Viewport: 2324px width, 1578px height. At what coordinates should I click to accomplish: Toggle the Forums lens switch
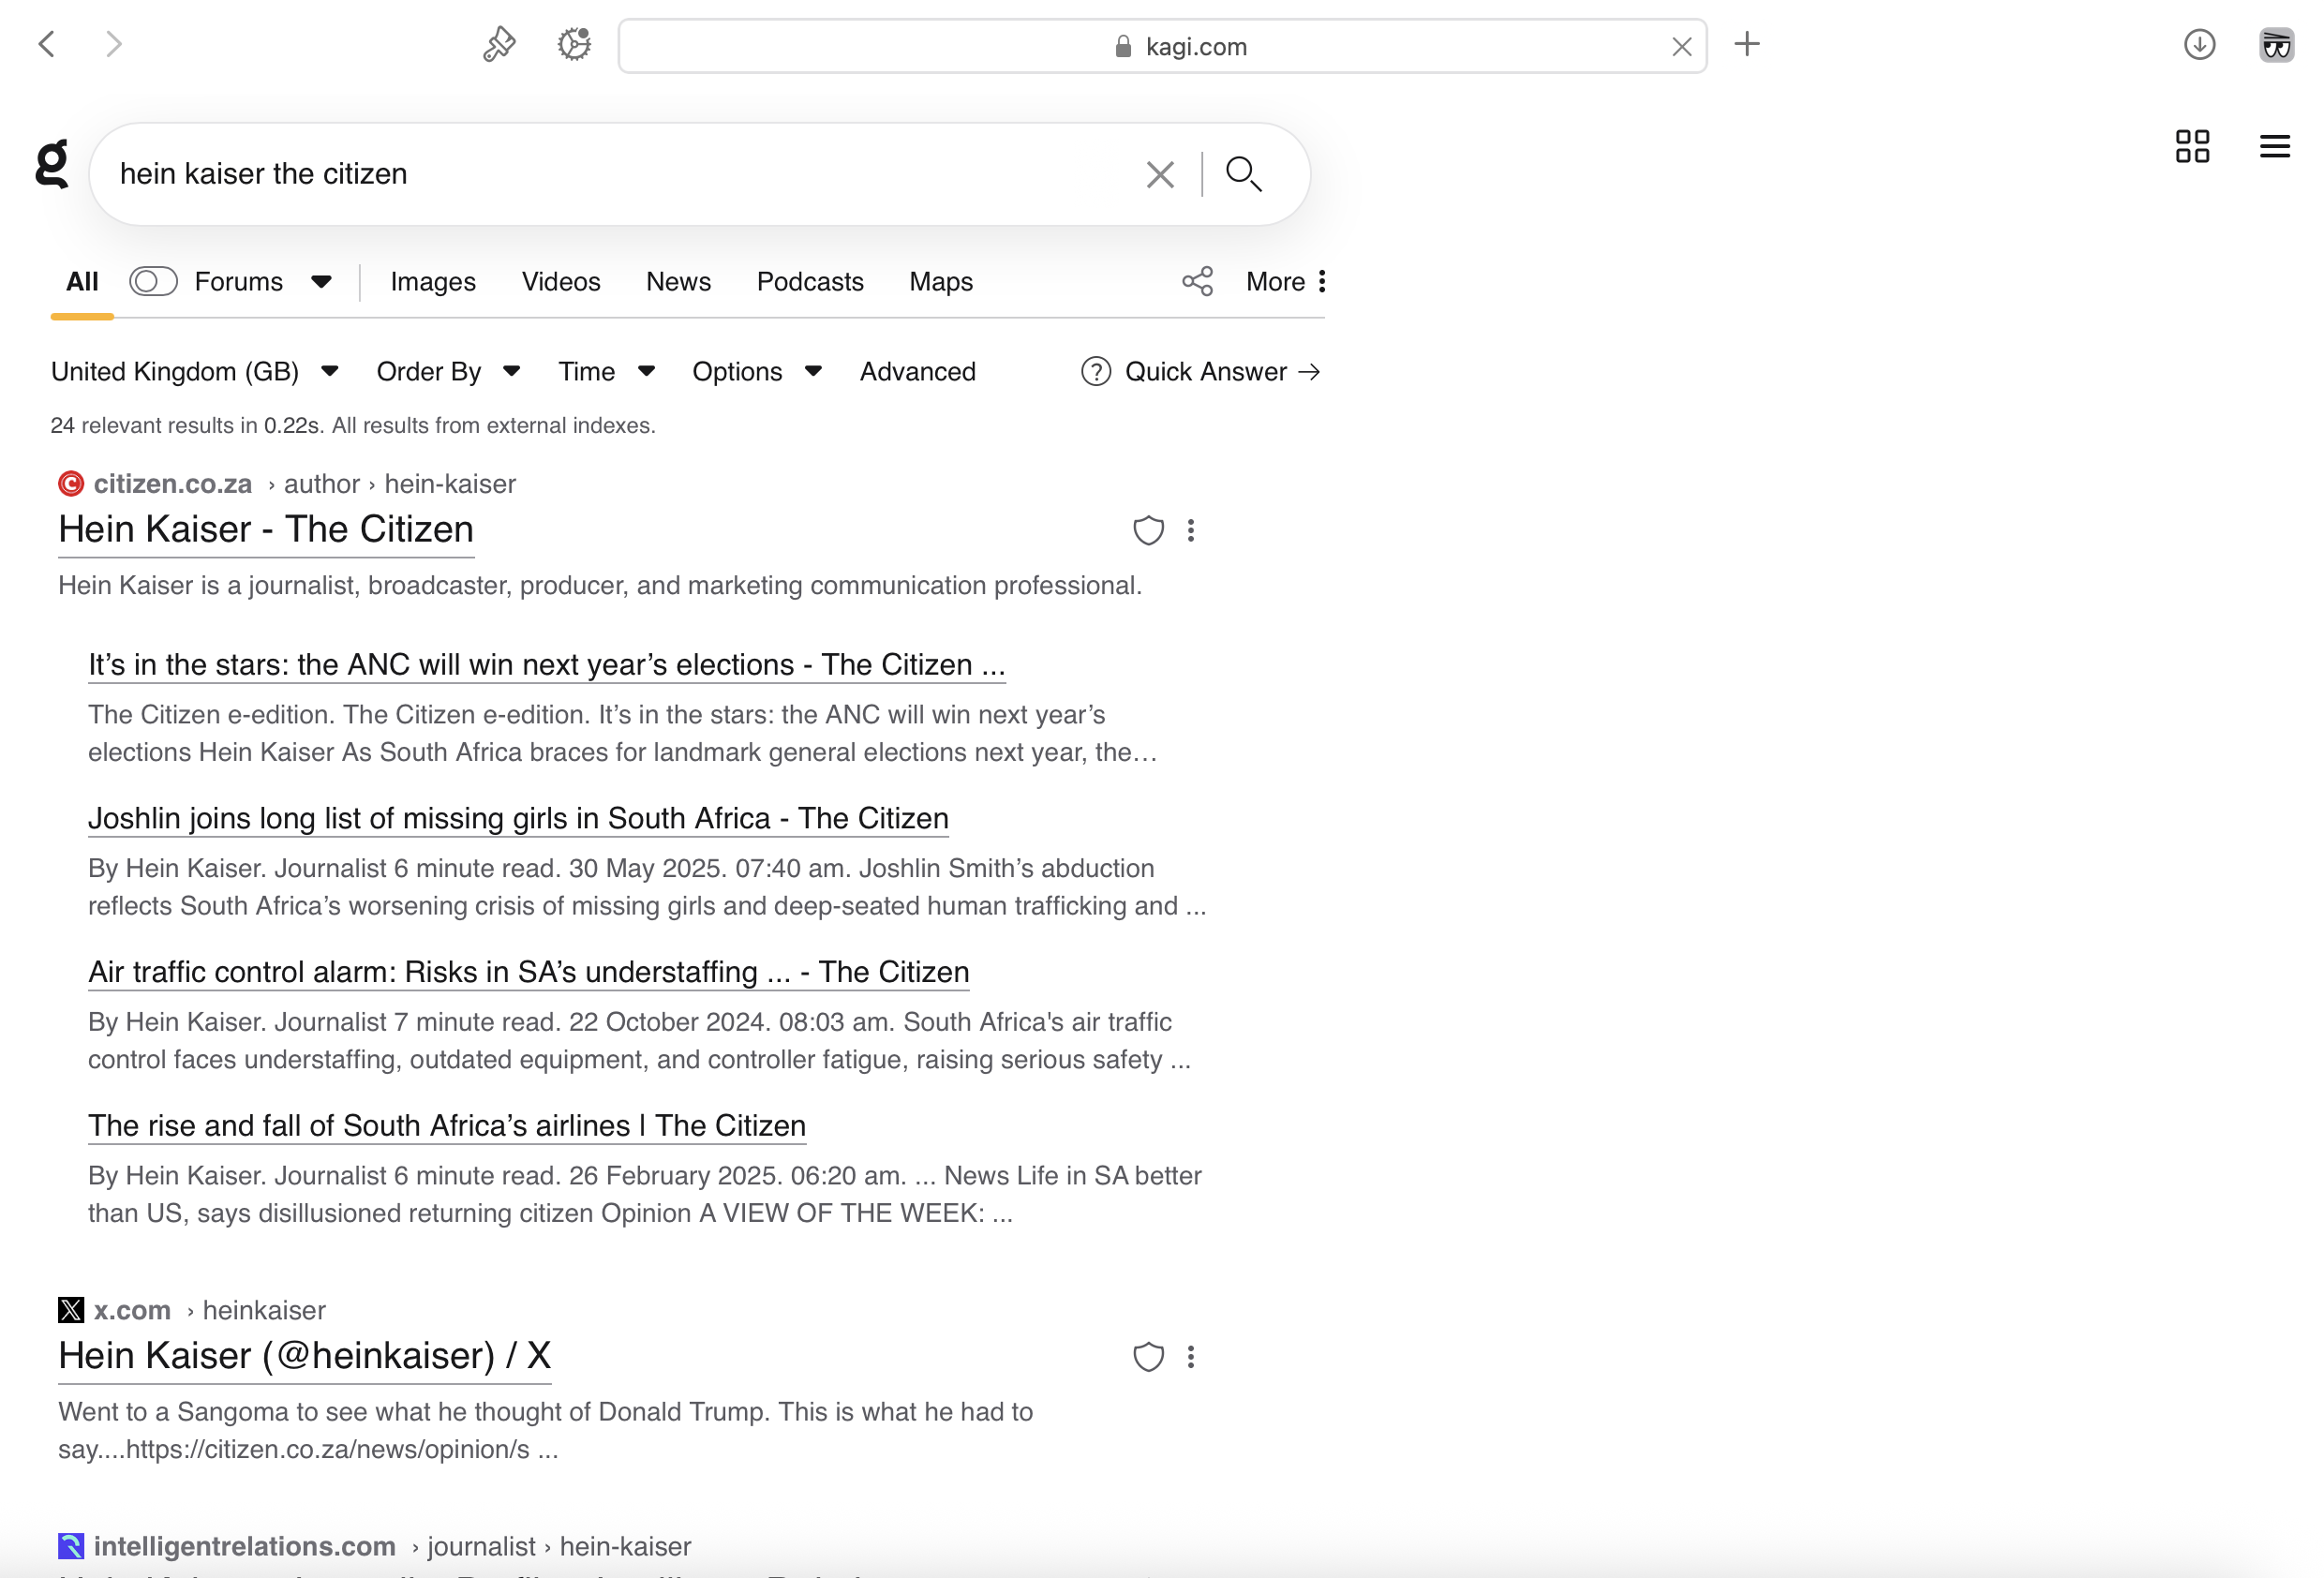point(153,282)
